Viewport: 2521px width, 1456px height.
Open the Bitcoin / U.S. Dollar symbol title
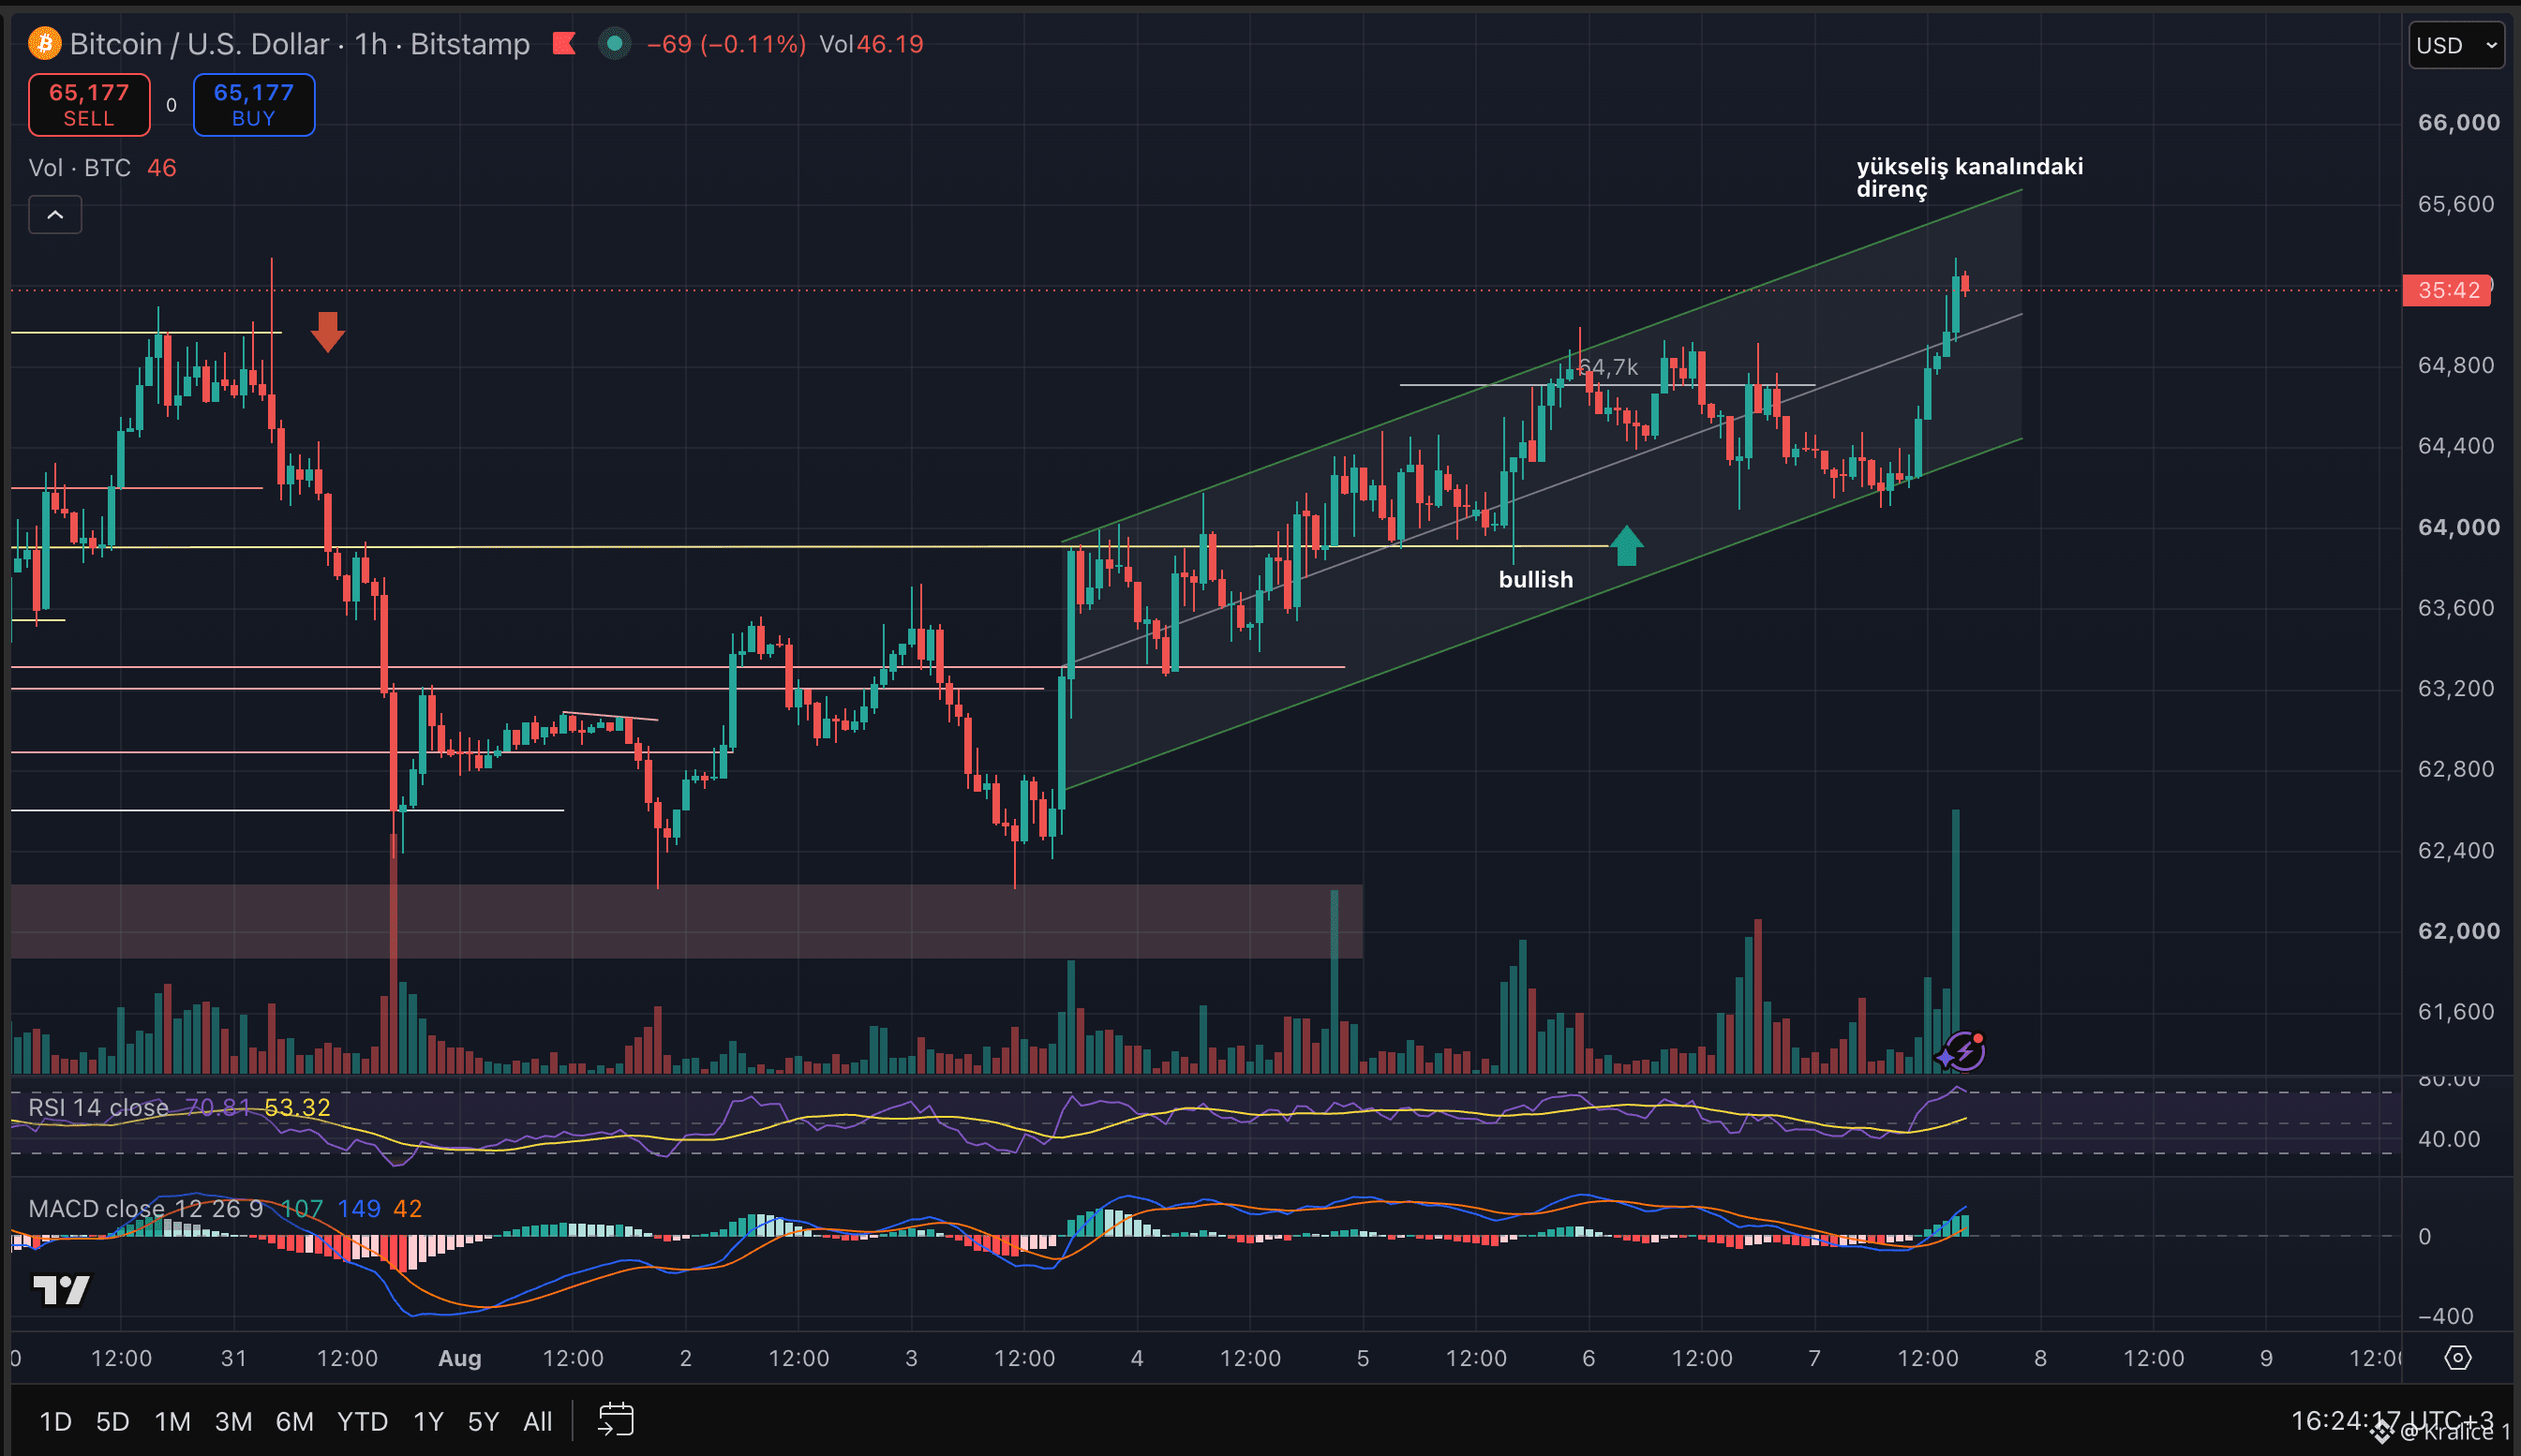[x=199, y=44]
